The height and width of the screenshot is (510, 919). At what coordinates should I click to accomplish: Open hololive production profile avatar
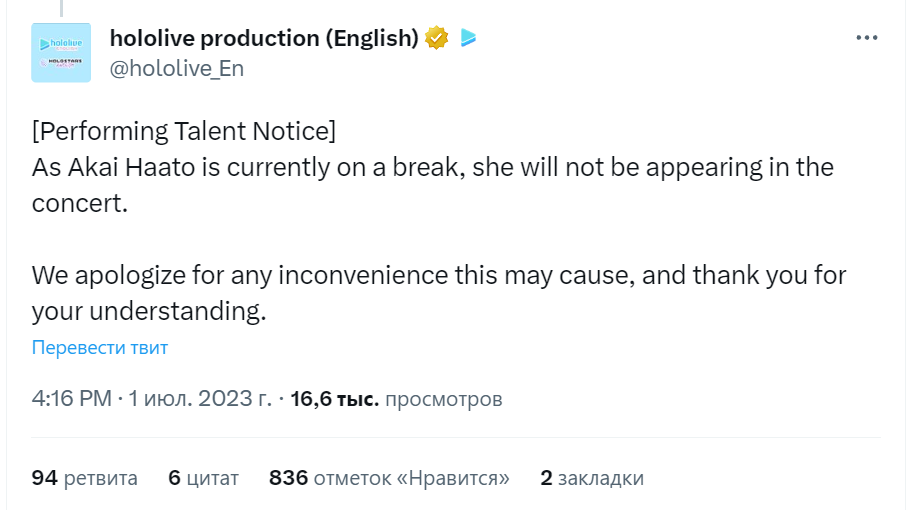pyautogui.click(x=61, y=53)
